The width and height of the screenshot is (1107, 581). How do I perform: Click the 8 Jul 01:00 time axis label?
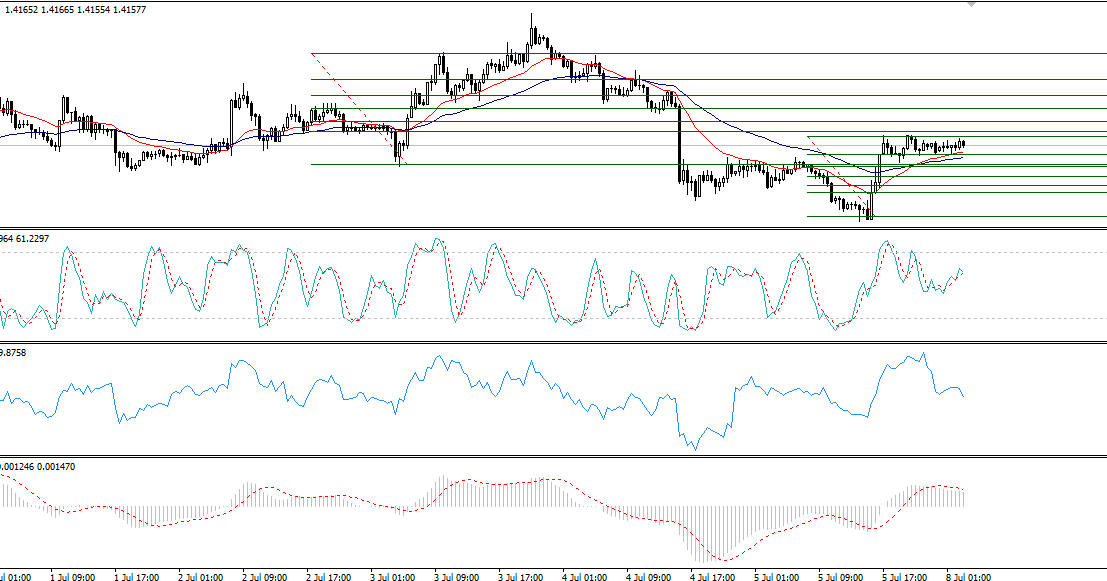pyautogui.click(x=969, y=577)
